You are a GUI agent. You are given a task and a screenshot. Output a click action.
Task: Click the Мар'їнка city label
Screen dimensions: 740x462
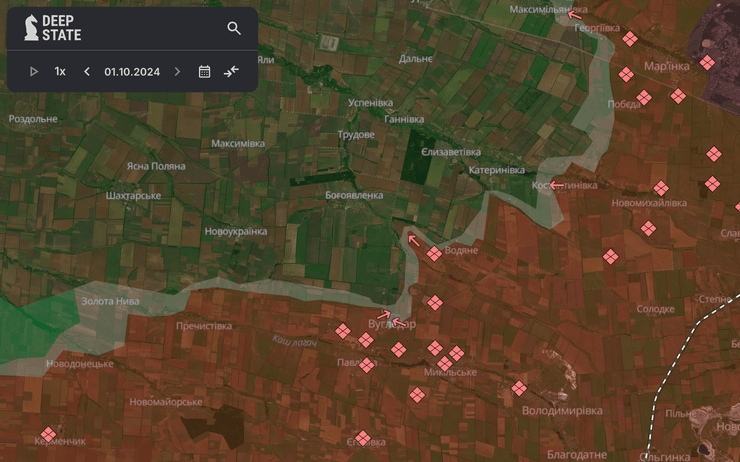666,66
